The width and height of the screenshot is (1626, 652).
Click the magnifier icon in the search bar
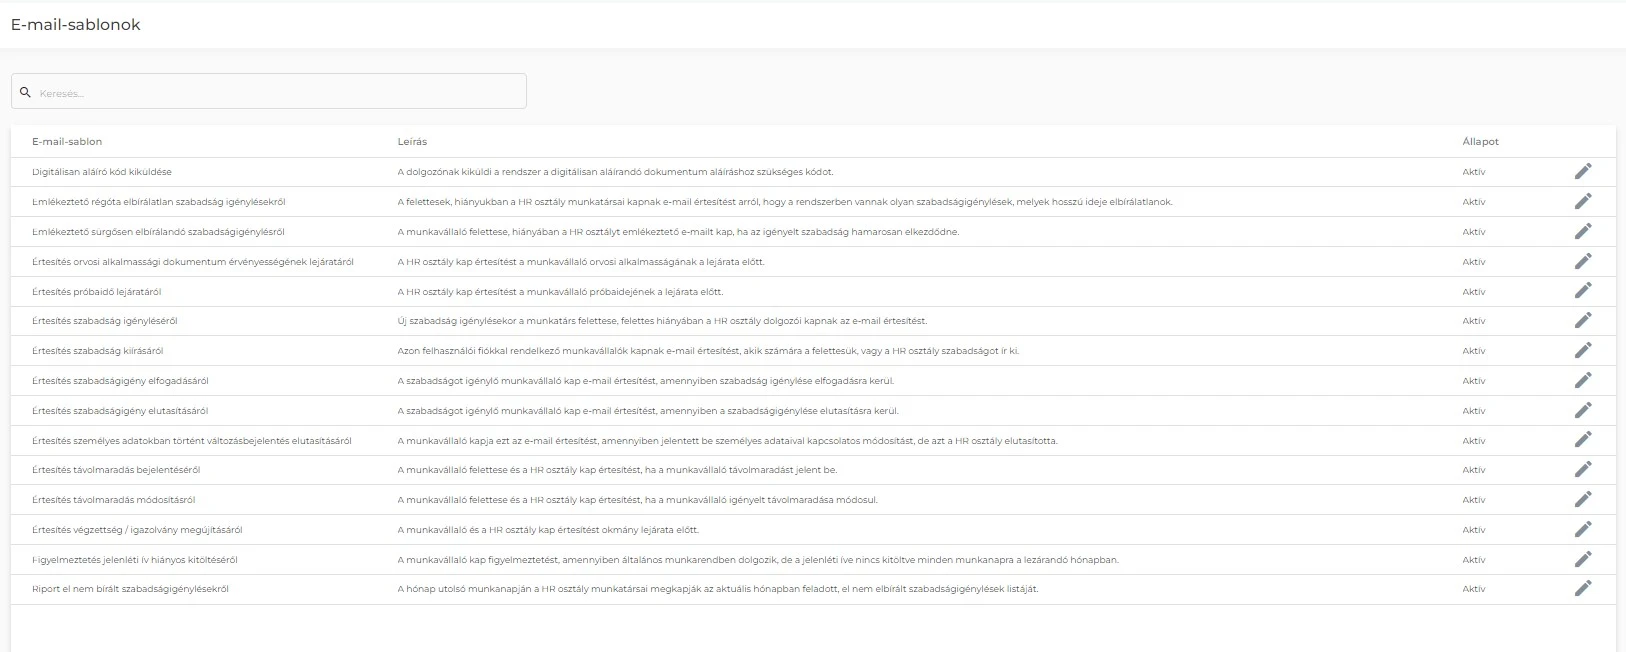25,91
